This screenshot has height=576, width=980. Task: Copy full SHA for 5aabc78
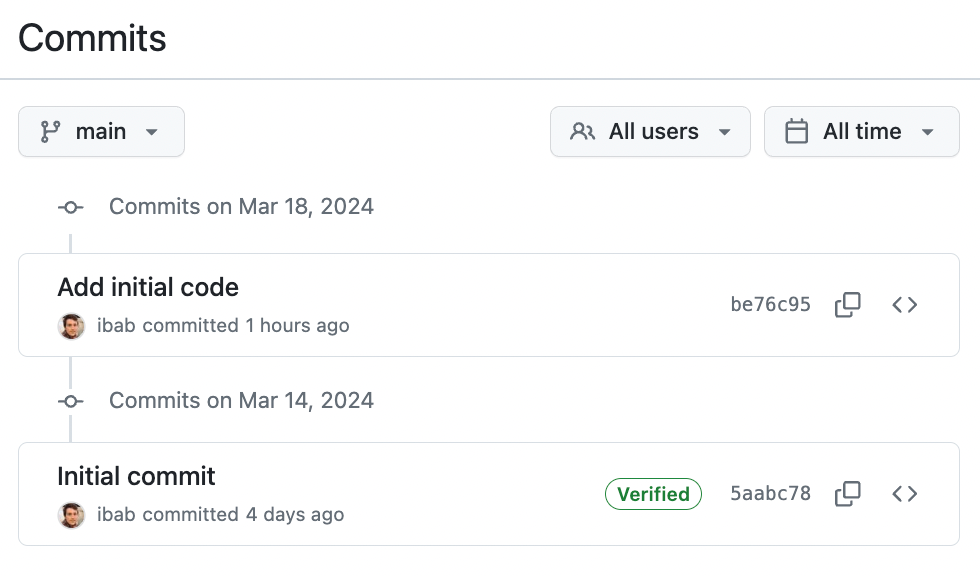(x=848, y=494)
